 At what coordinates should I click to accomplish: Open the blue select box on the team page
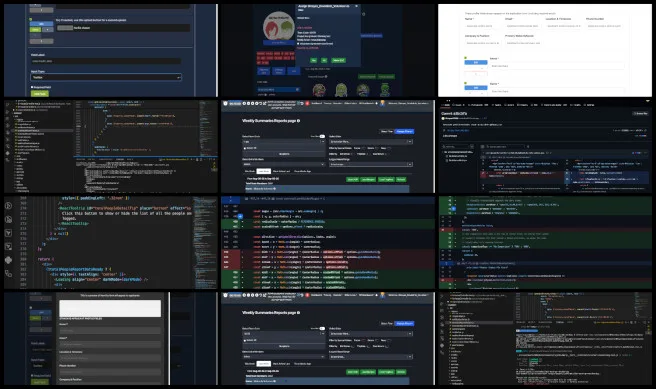[x=278, y=90]
